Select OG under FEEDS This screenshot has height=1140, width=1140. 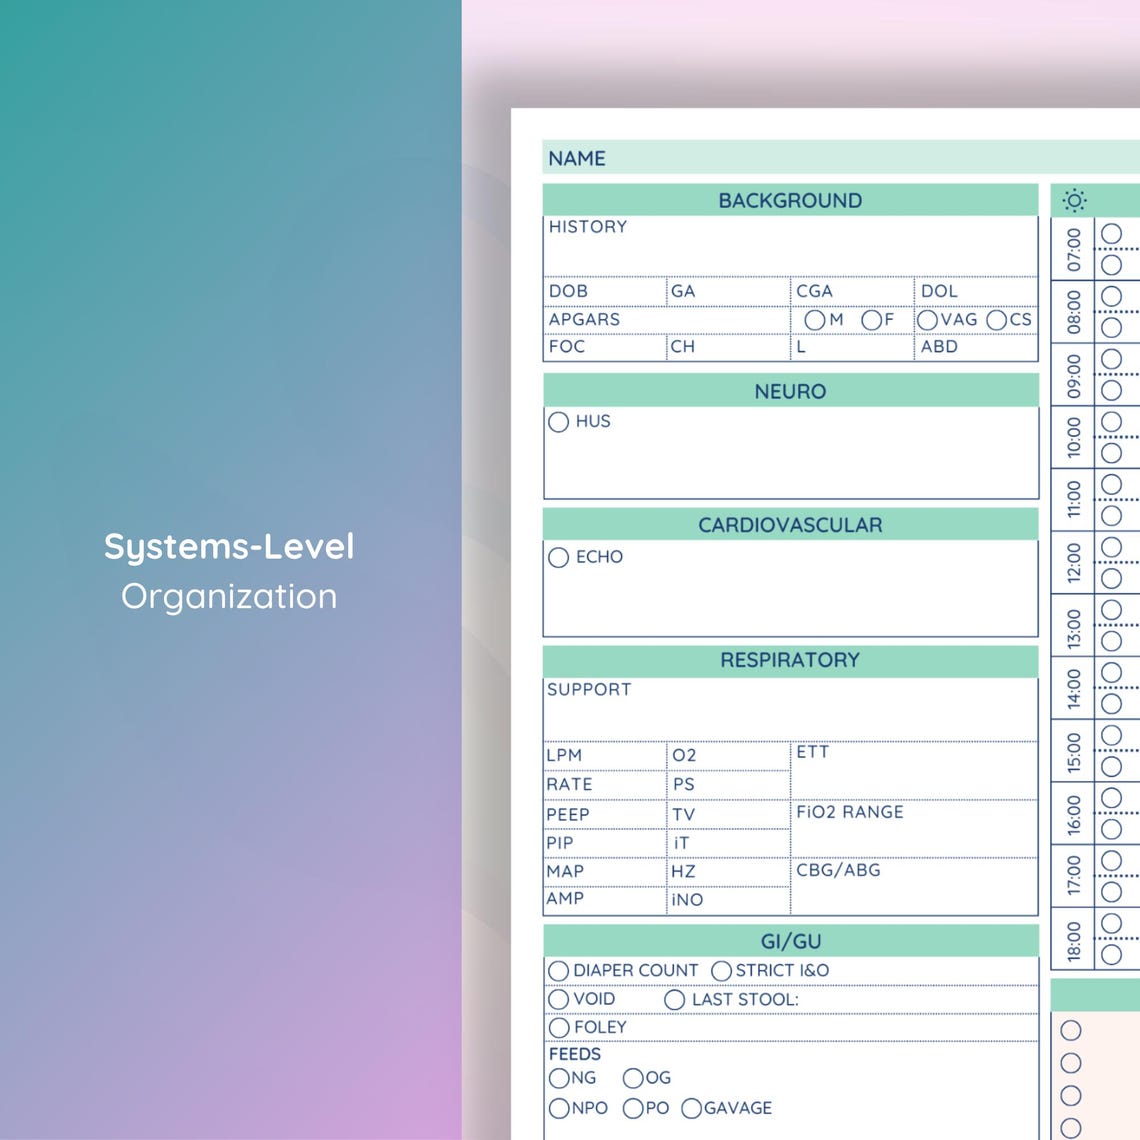pos(634,1078)
